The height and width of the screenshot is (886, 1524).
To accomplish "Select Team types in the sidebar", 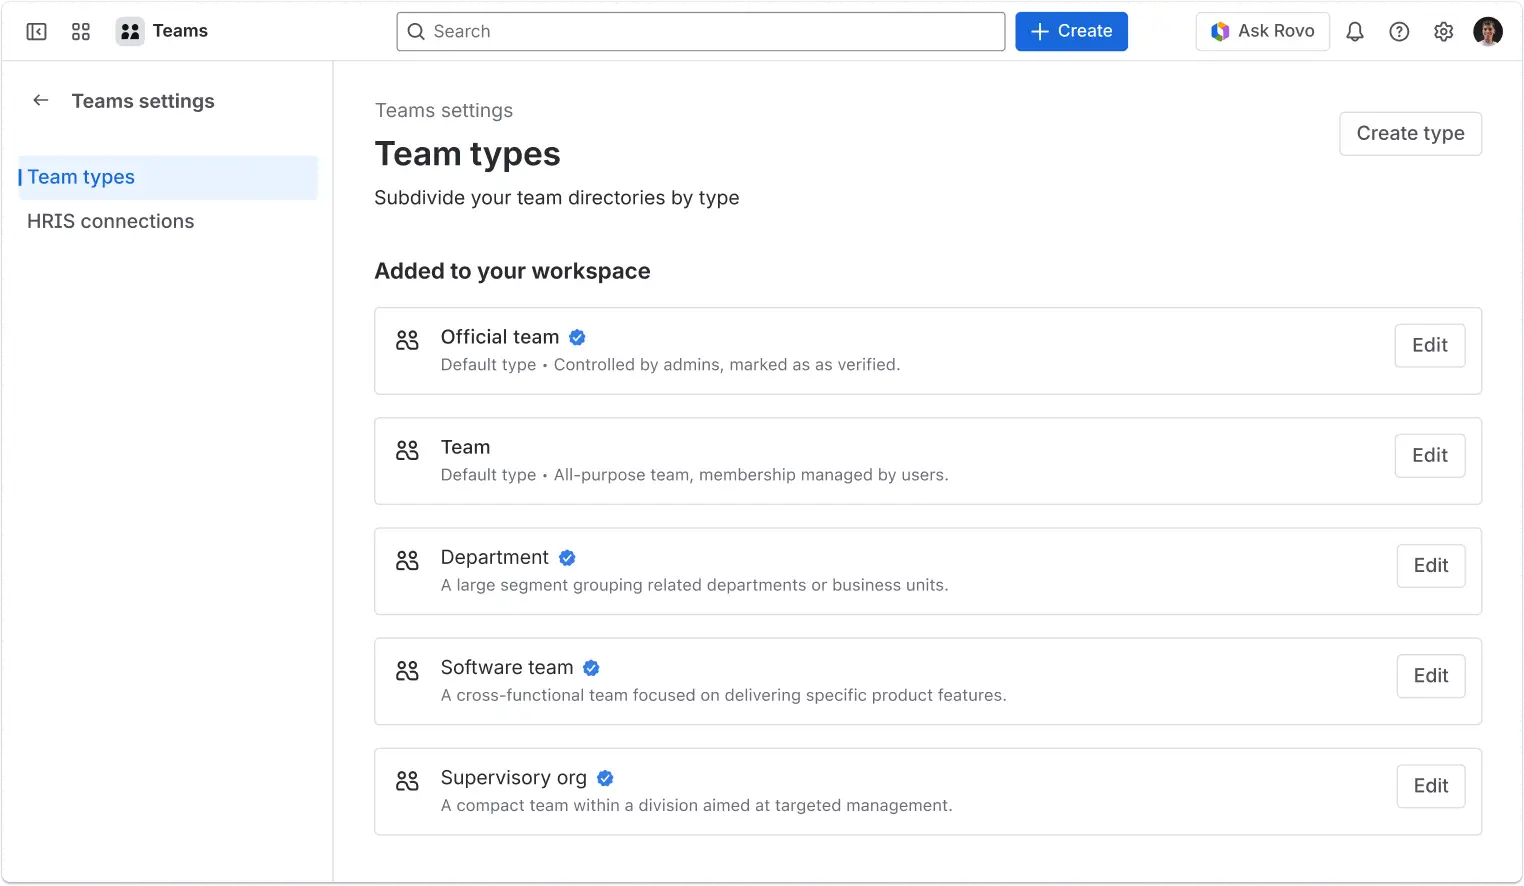I will click(81, 177).
